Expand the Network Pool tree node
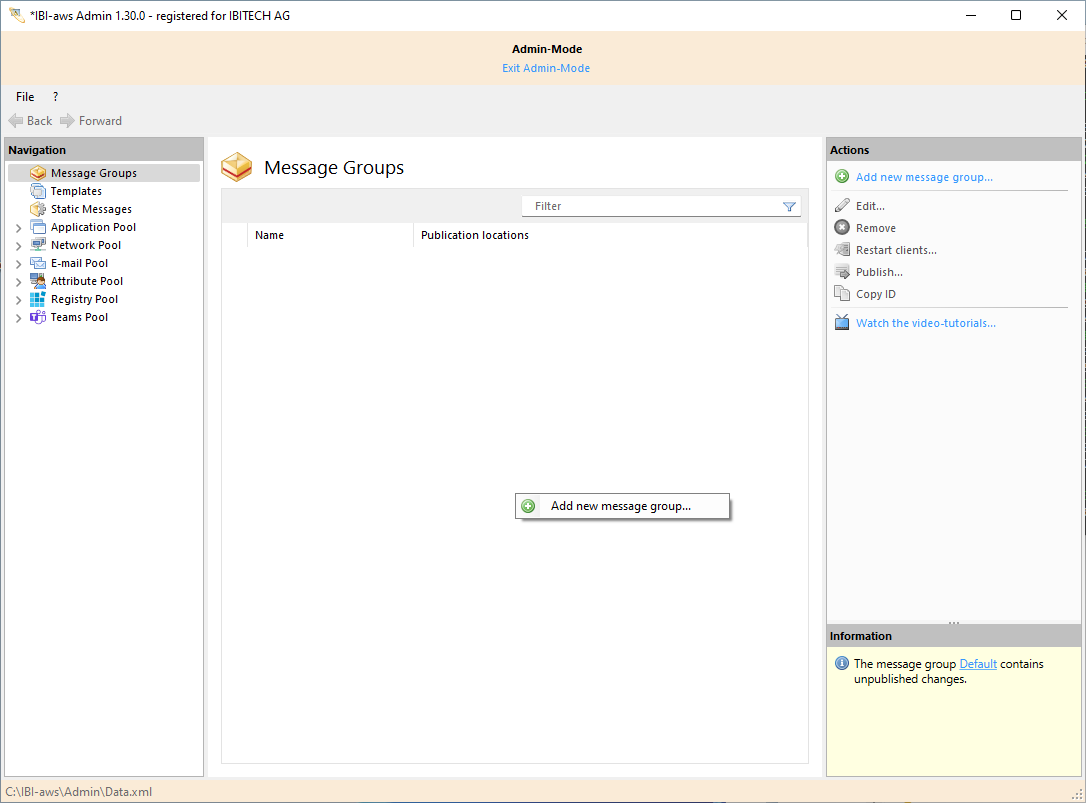The width and height of the screenshot is (1086, 803). (18, 246)
